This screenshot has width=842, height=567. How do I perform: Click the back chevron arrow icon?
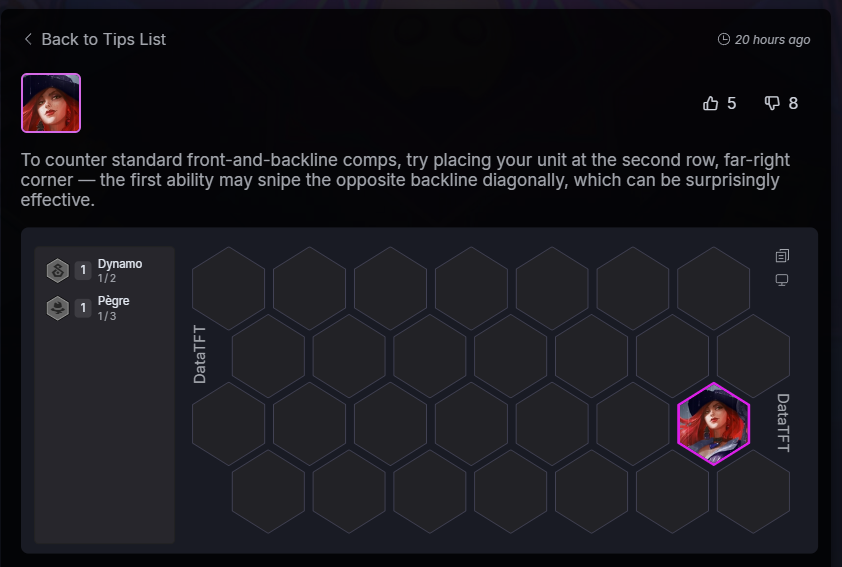[x=28, y=39]
